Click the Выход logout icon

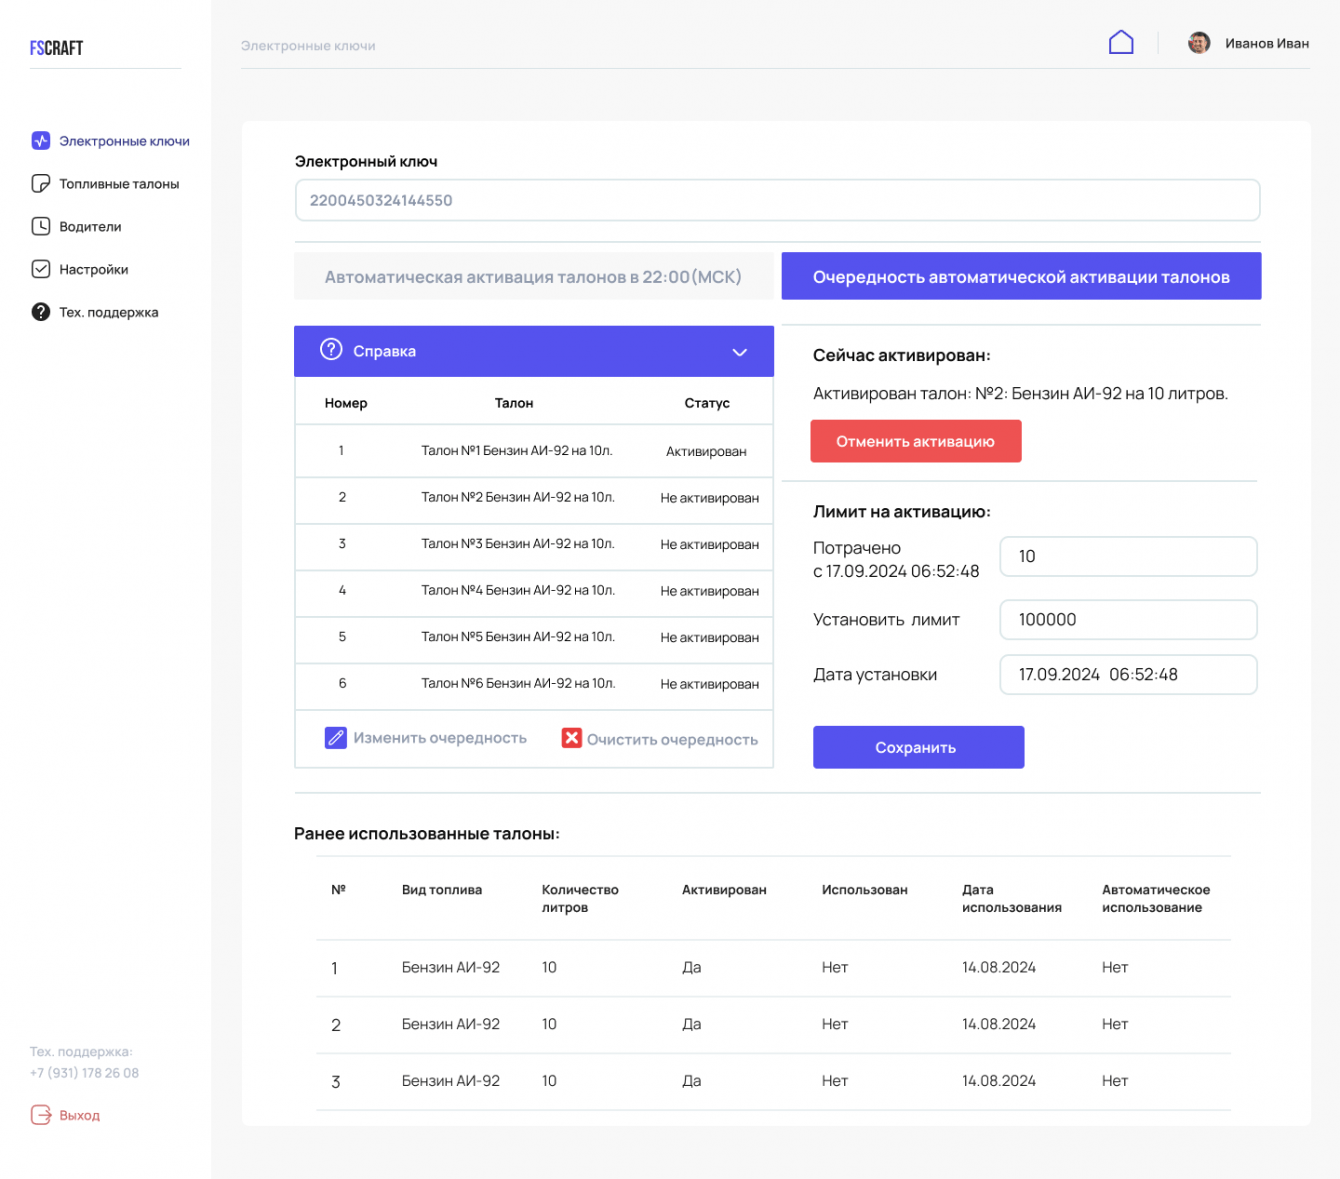pyautogui.click(x=41, y=1115)
